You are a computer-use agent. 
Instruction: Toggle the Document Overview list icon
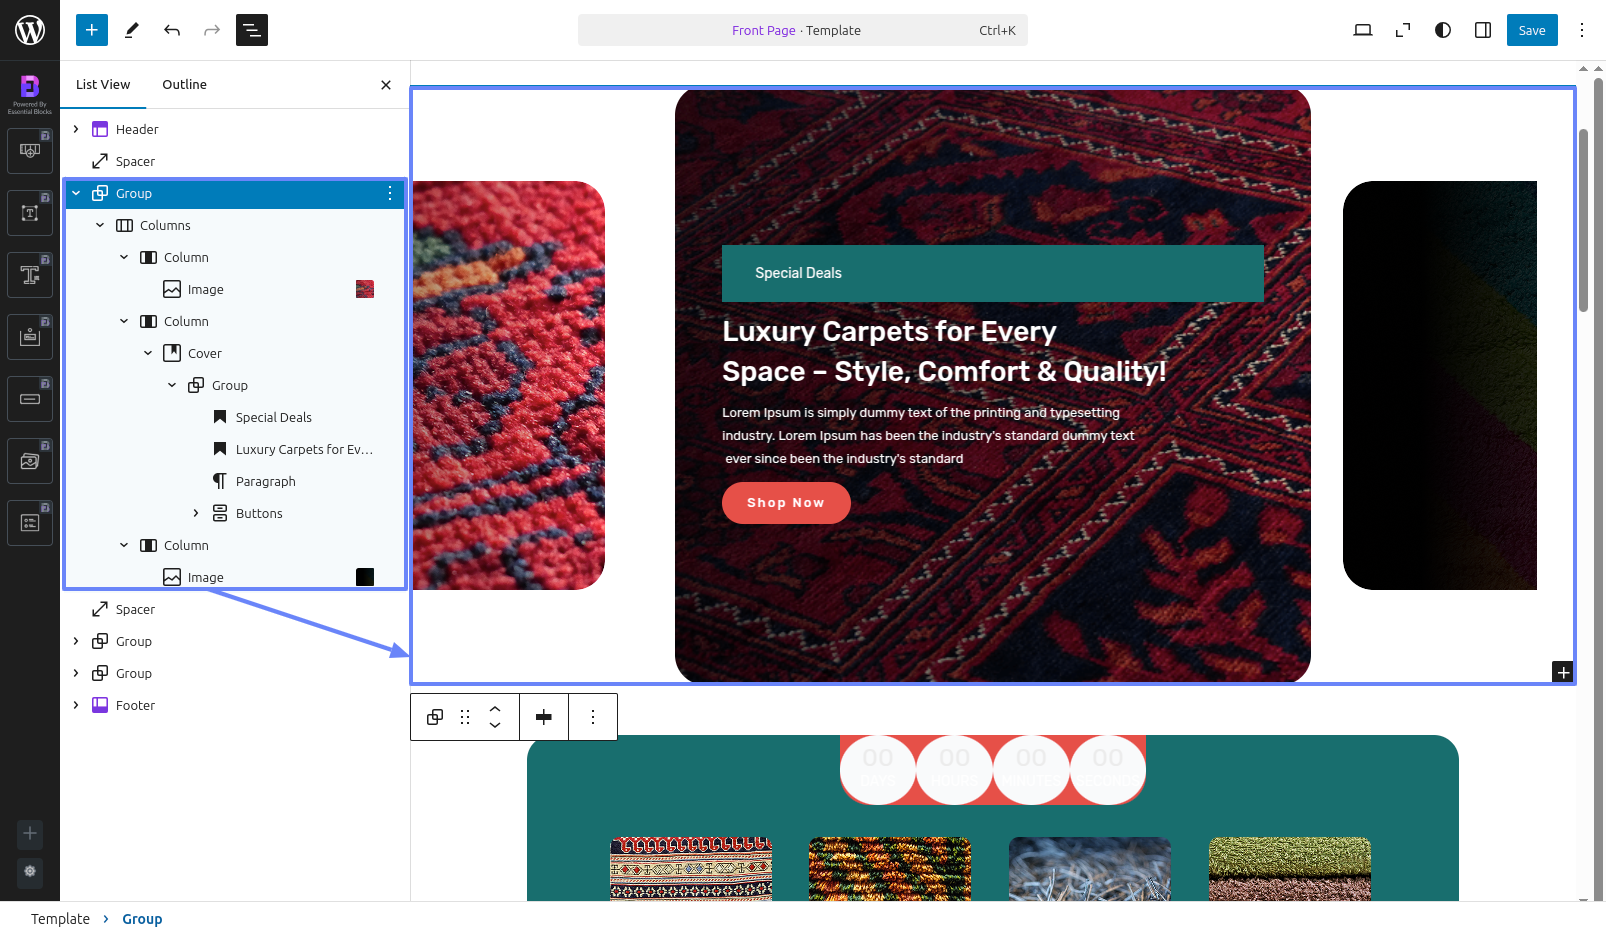pos(252,30)
